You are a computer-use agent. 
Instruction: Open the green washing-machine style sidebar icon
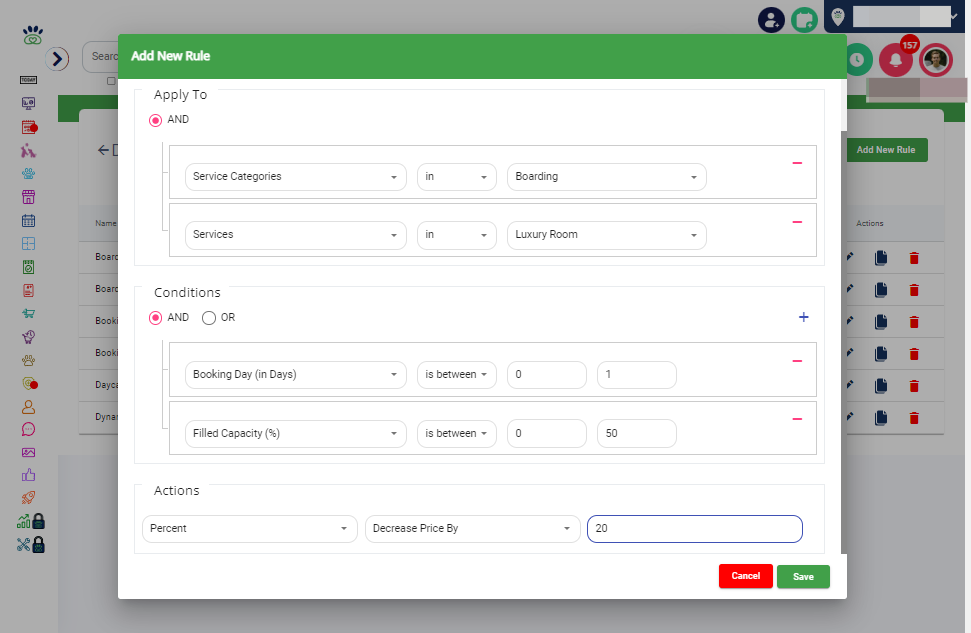(x=28, y=267)
